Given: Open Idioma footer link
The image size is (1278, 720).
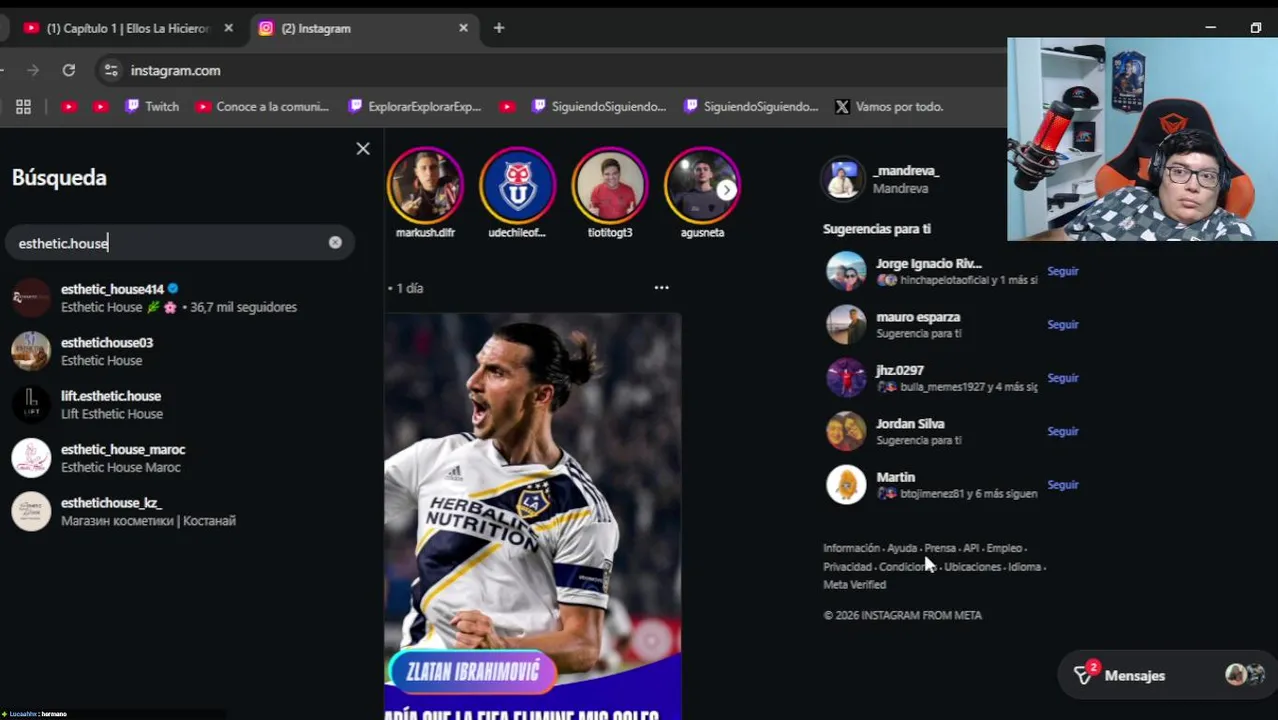Looking at the screenshot, I should click(x=1024, y=567).
